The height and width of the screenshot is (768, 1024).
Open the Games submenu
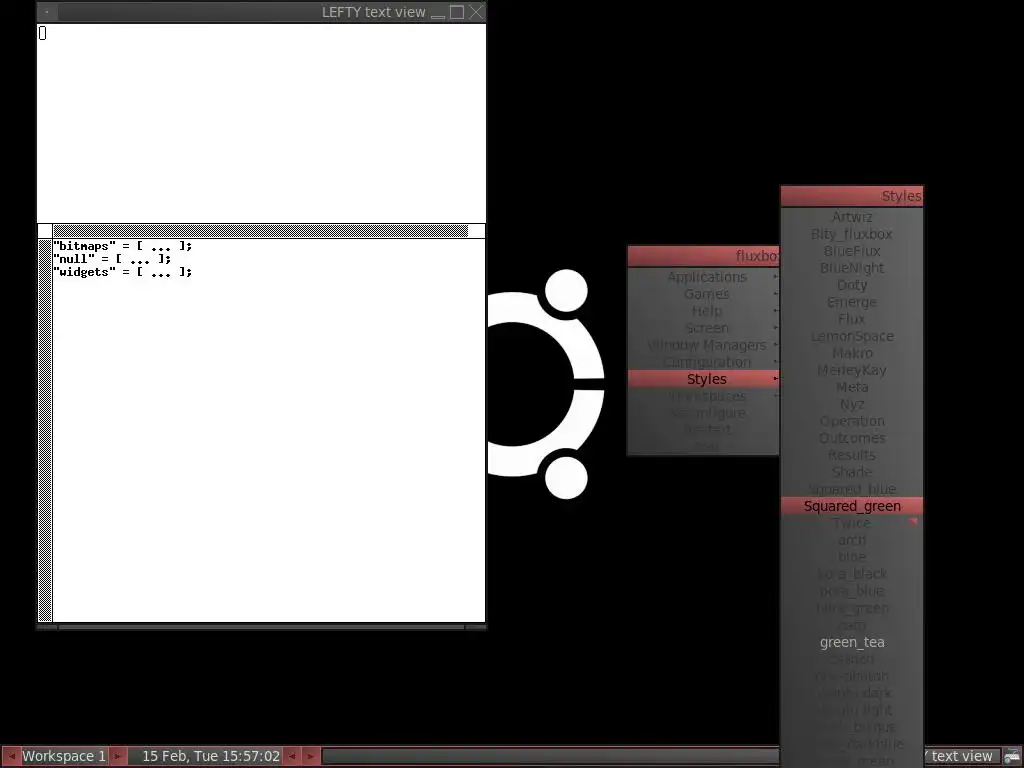point(703,294)
